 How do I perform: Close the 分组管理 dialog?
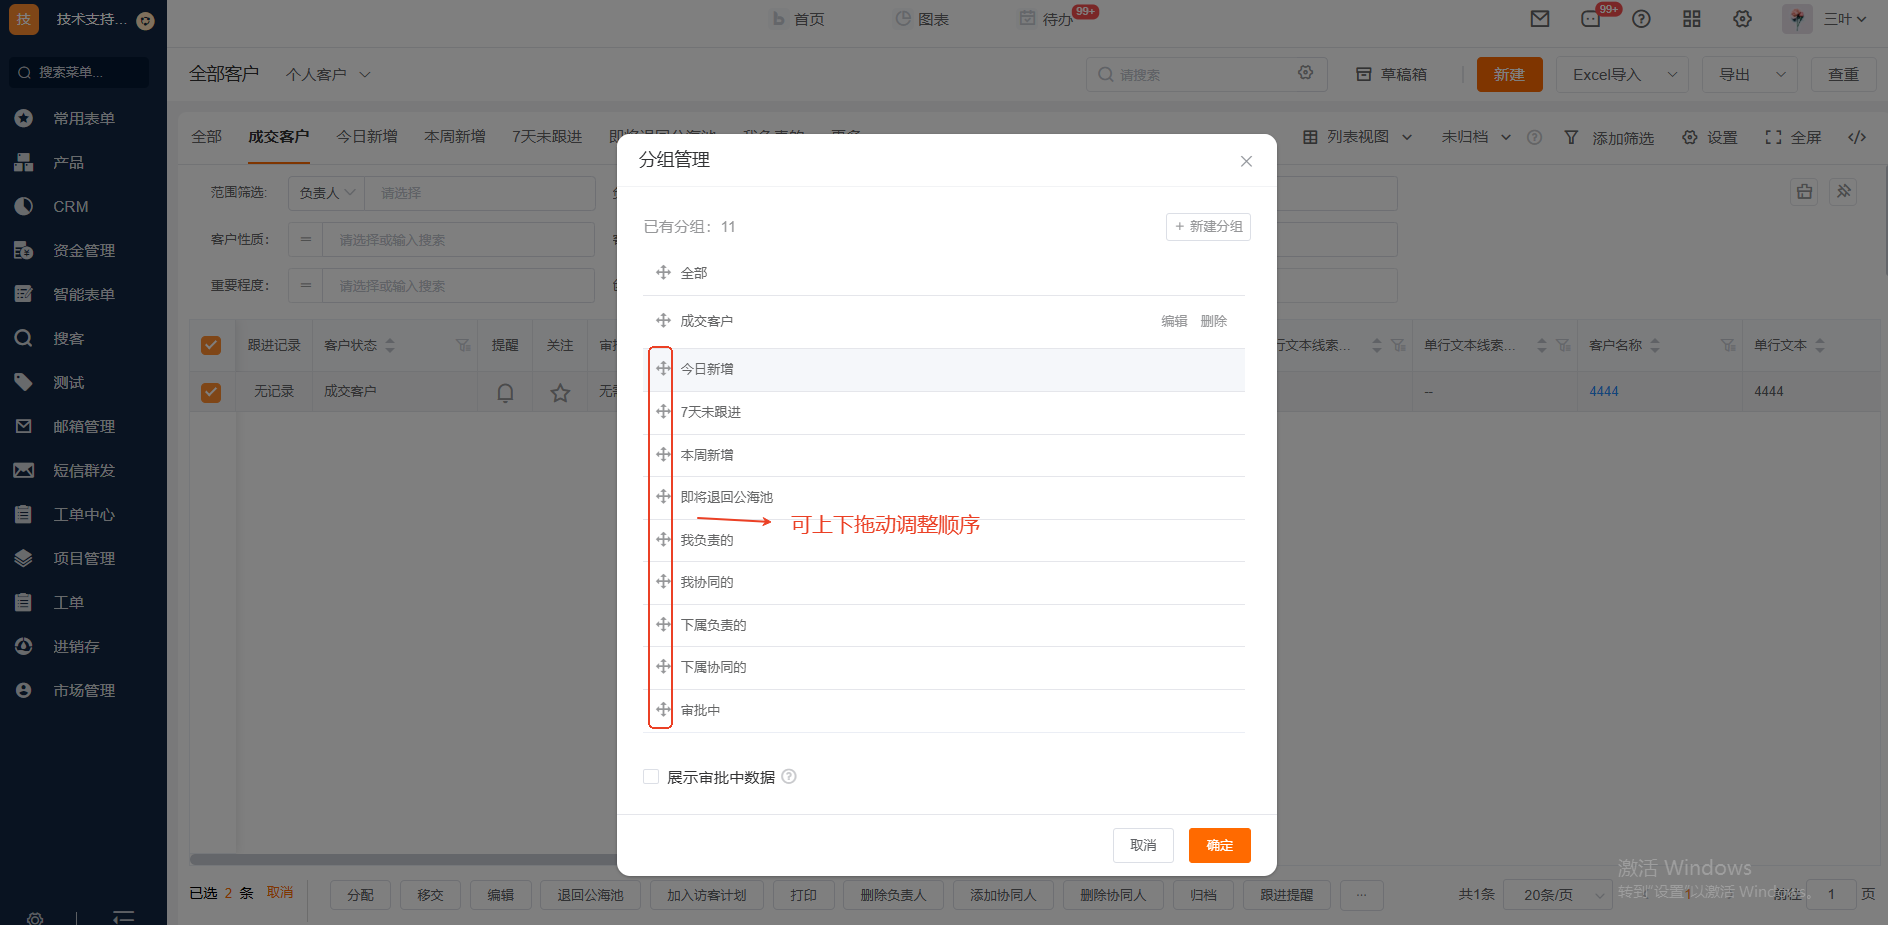(x=1246, y=161)
